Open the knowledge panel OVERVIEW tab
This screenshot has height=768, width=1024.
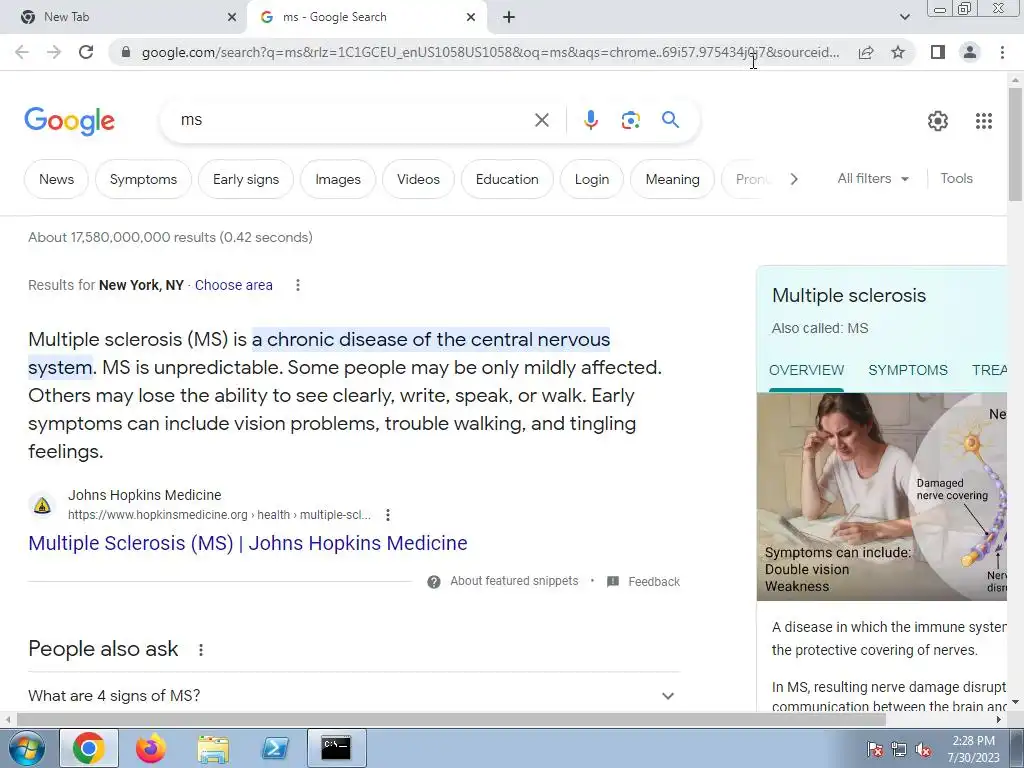click(x=807, y=370)
